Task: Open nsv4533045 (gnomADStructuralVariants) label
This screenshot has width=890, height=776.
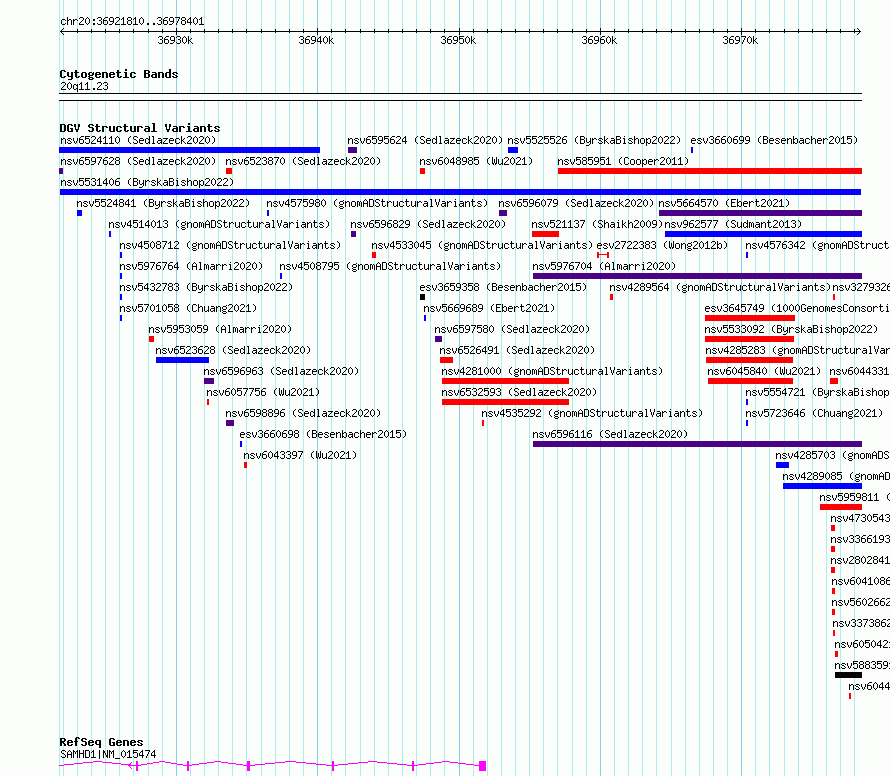Action: (x=482, y=245)
